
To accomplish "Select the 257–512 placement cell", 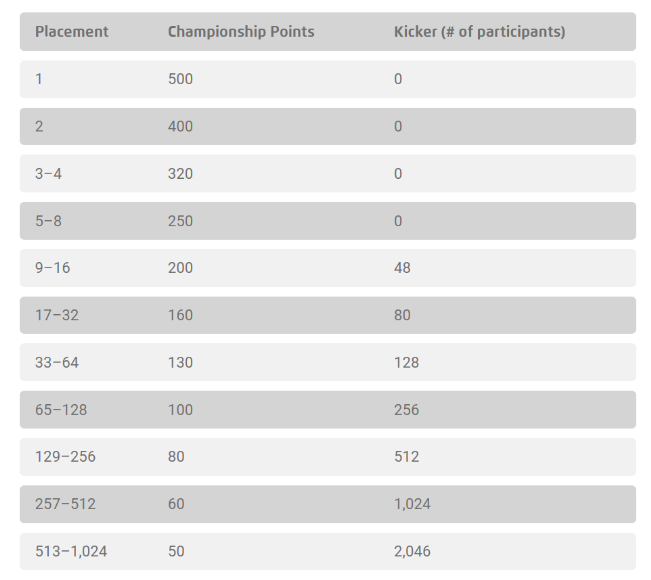I will (65, 504).
